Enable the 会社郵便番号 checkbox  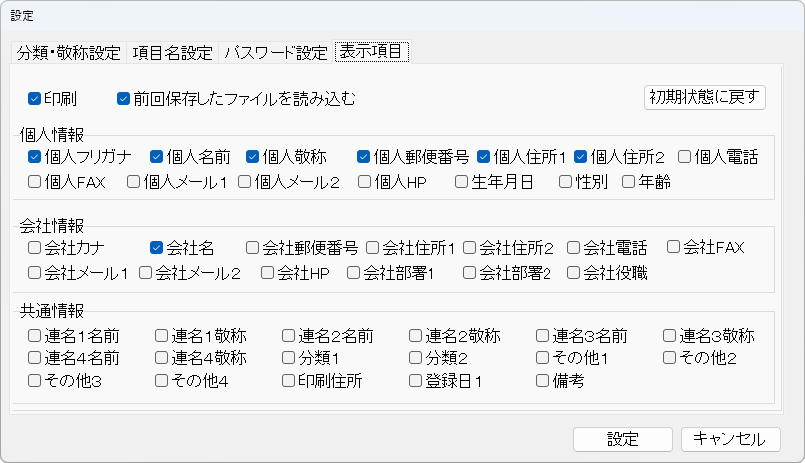253,247
